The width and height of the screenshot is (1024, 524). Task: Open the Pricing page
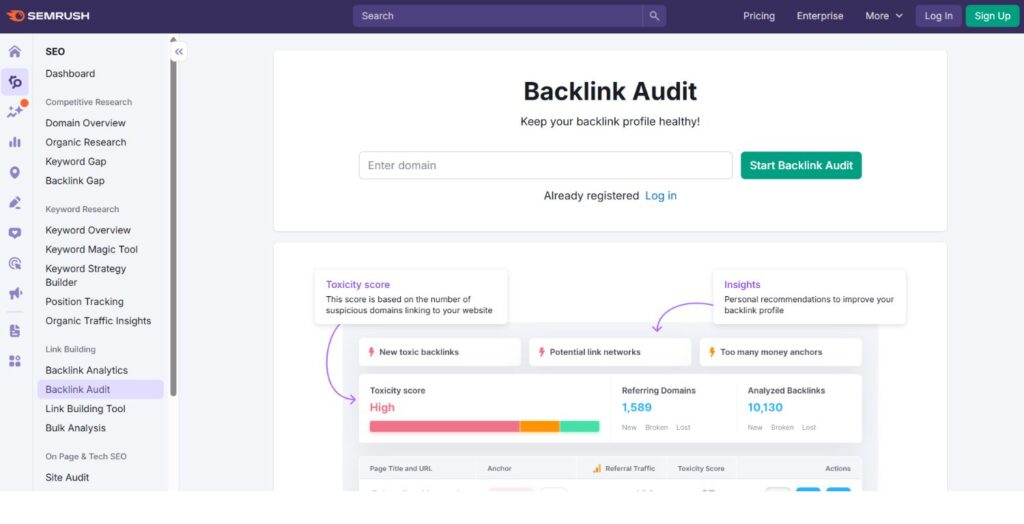click(759, 16)
